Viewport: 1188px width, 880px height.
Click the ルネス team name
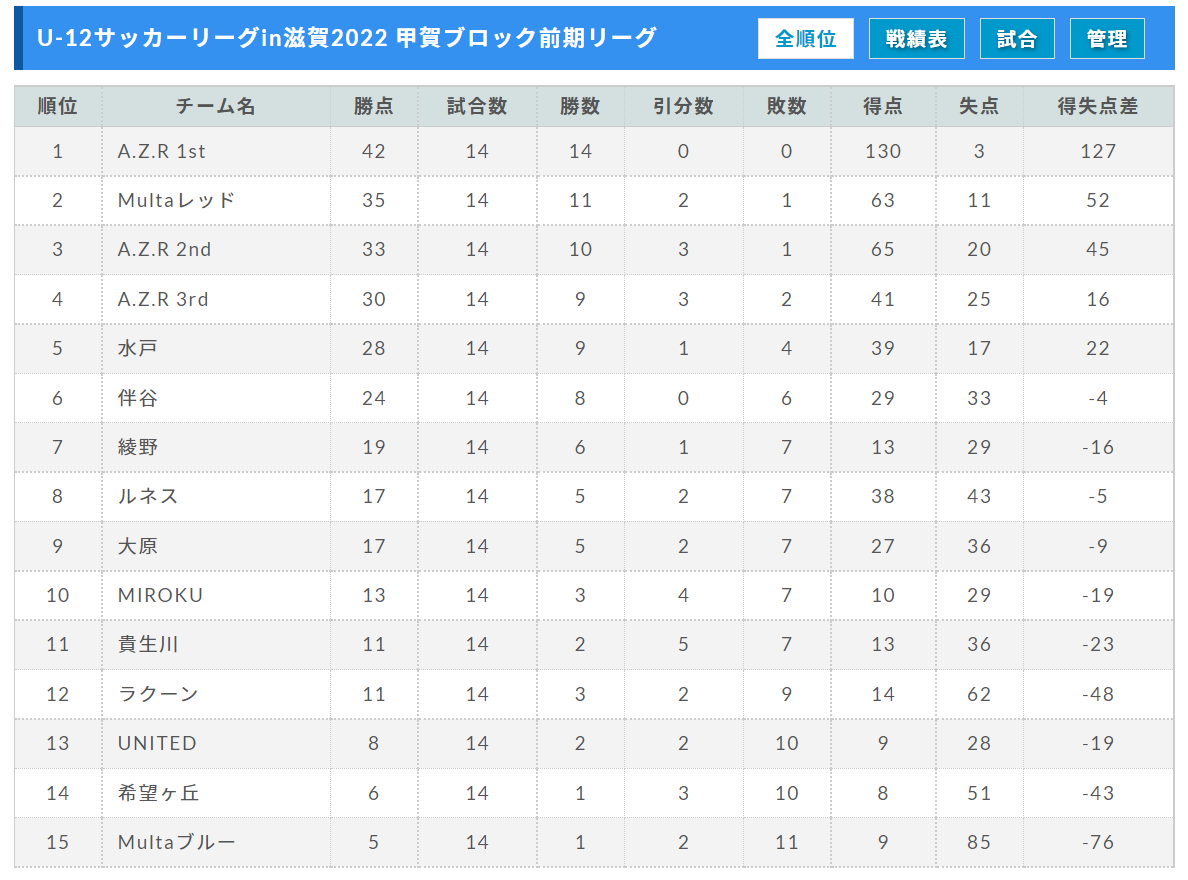[148, 496]
